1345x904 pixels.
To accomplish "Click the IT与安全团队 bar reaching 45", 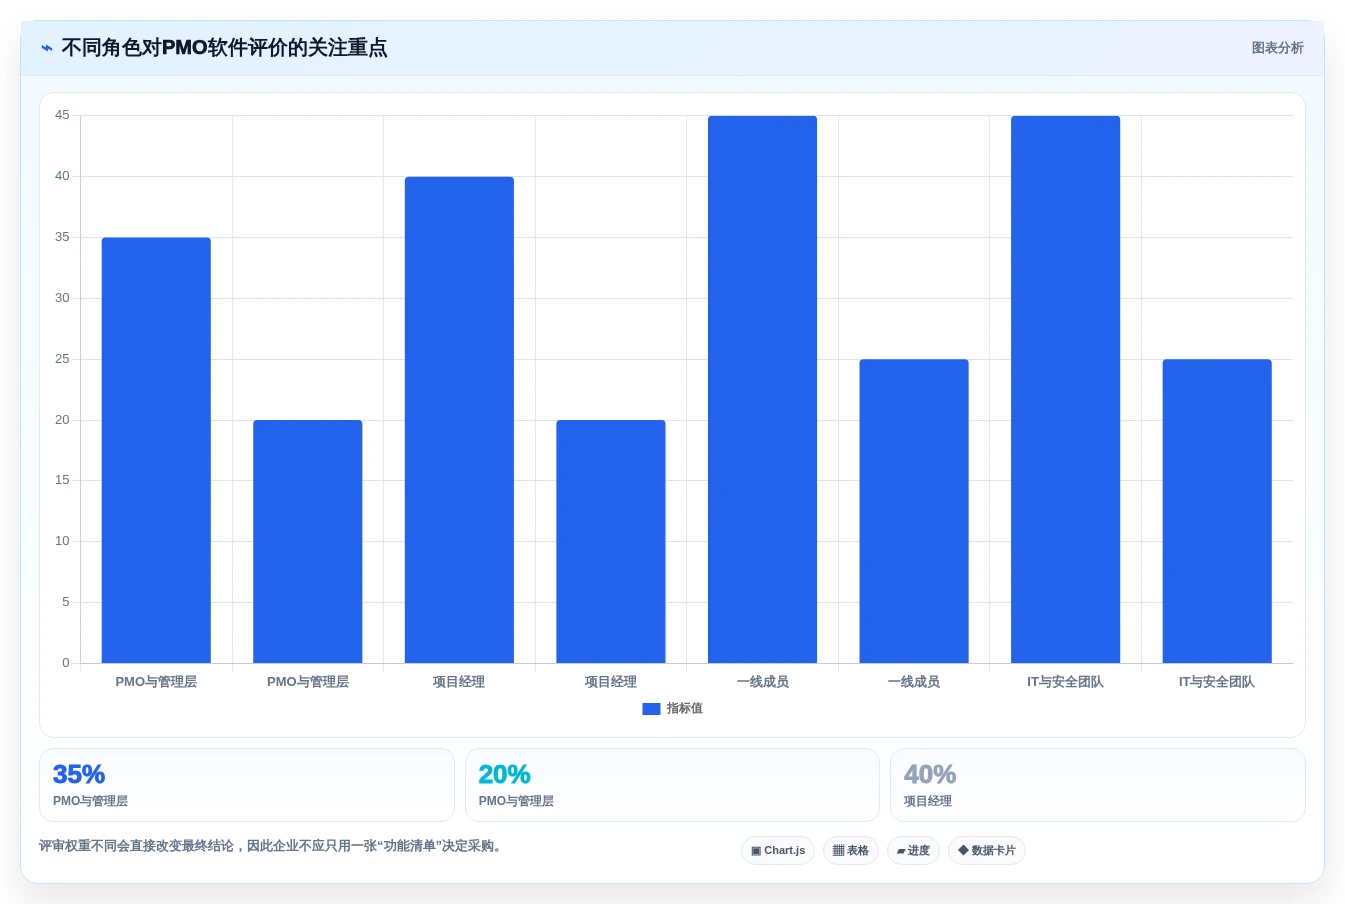I will click(x=1066, y=390).
